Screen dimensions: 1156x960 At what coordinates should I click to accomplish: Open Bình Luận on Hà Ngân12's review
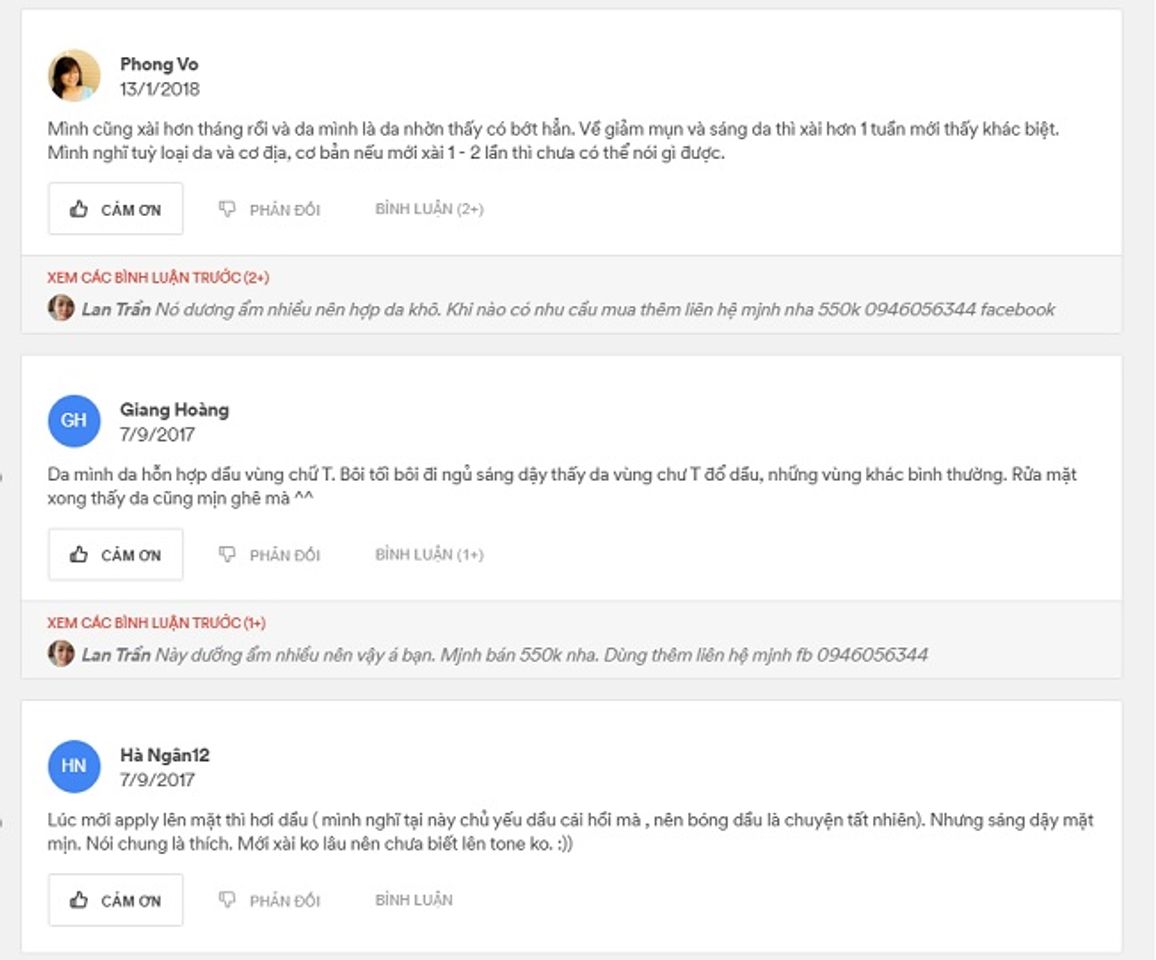click(414, 900)
